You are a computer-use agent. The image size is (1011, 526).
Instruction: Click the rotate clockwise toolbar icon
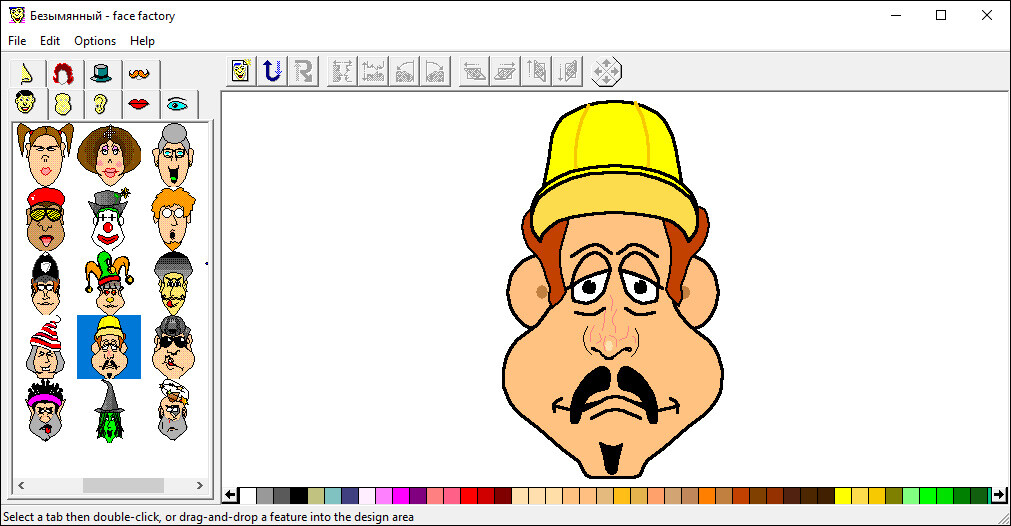[x=435, y=71]
